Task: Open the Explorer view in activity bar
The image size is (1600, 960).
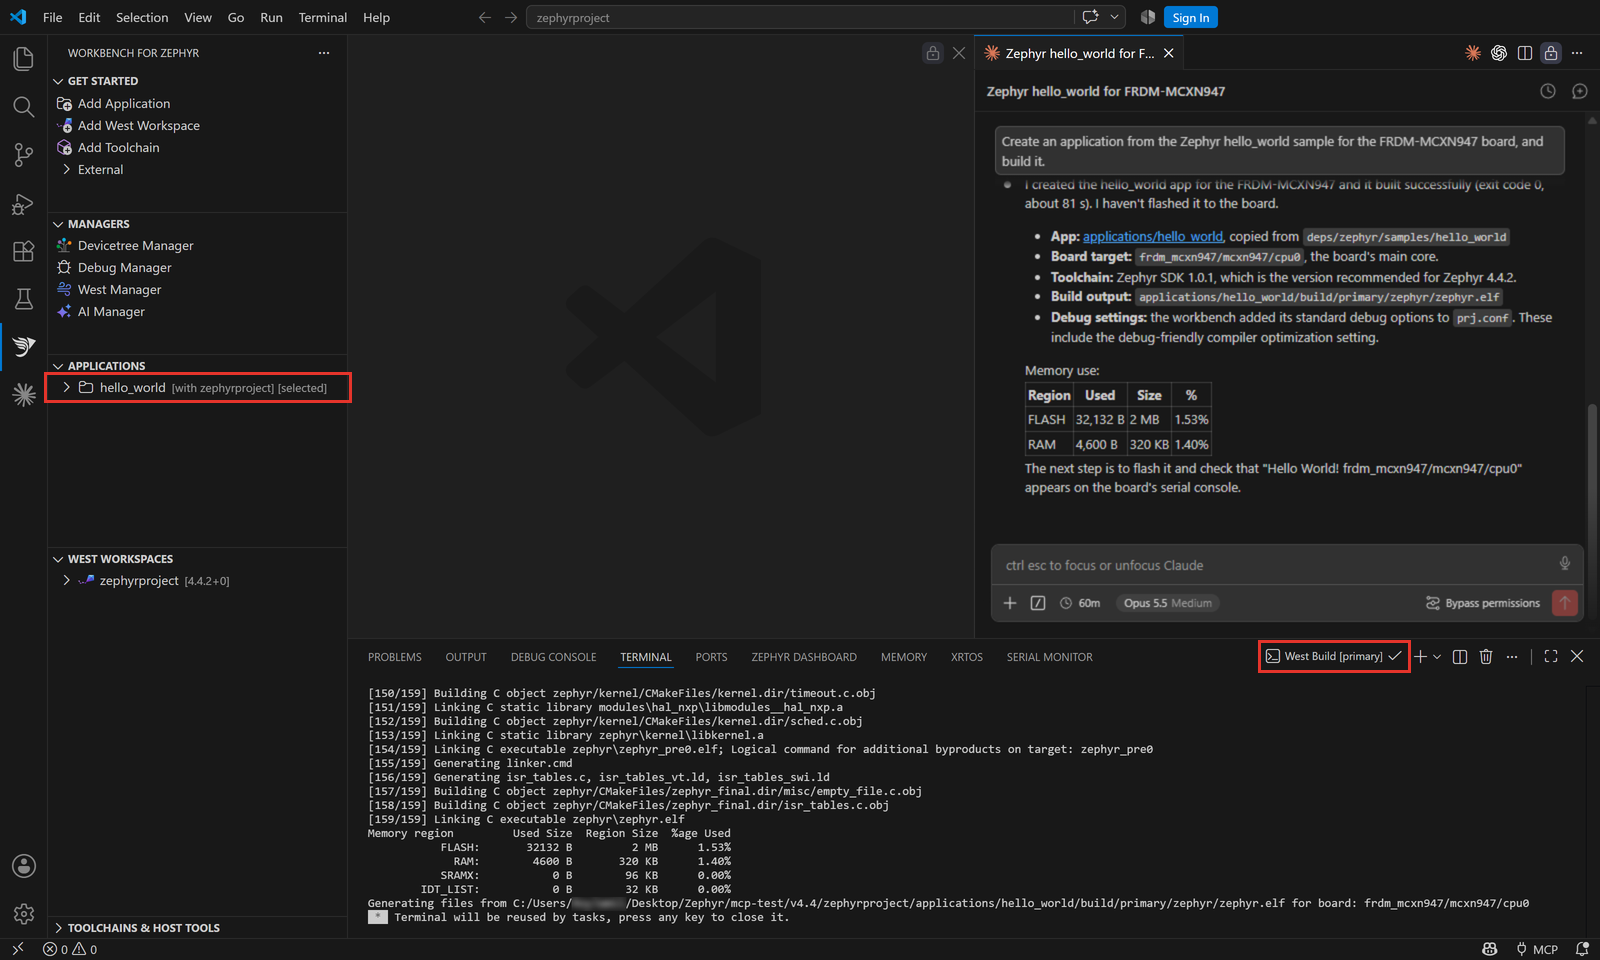Action: point(23,59)
